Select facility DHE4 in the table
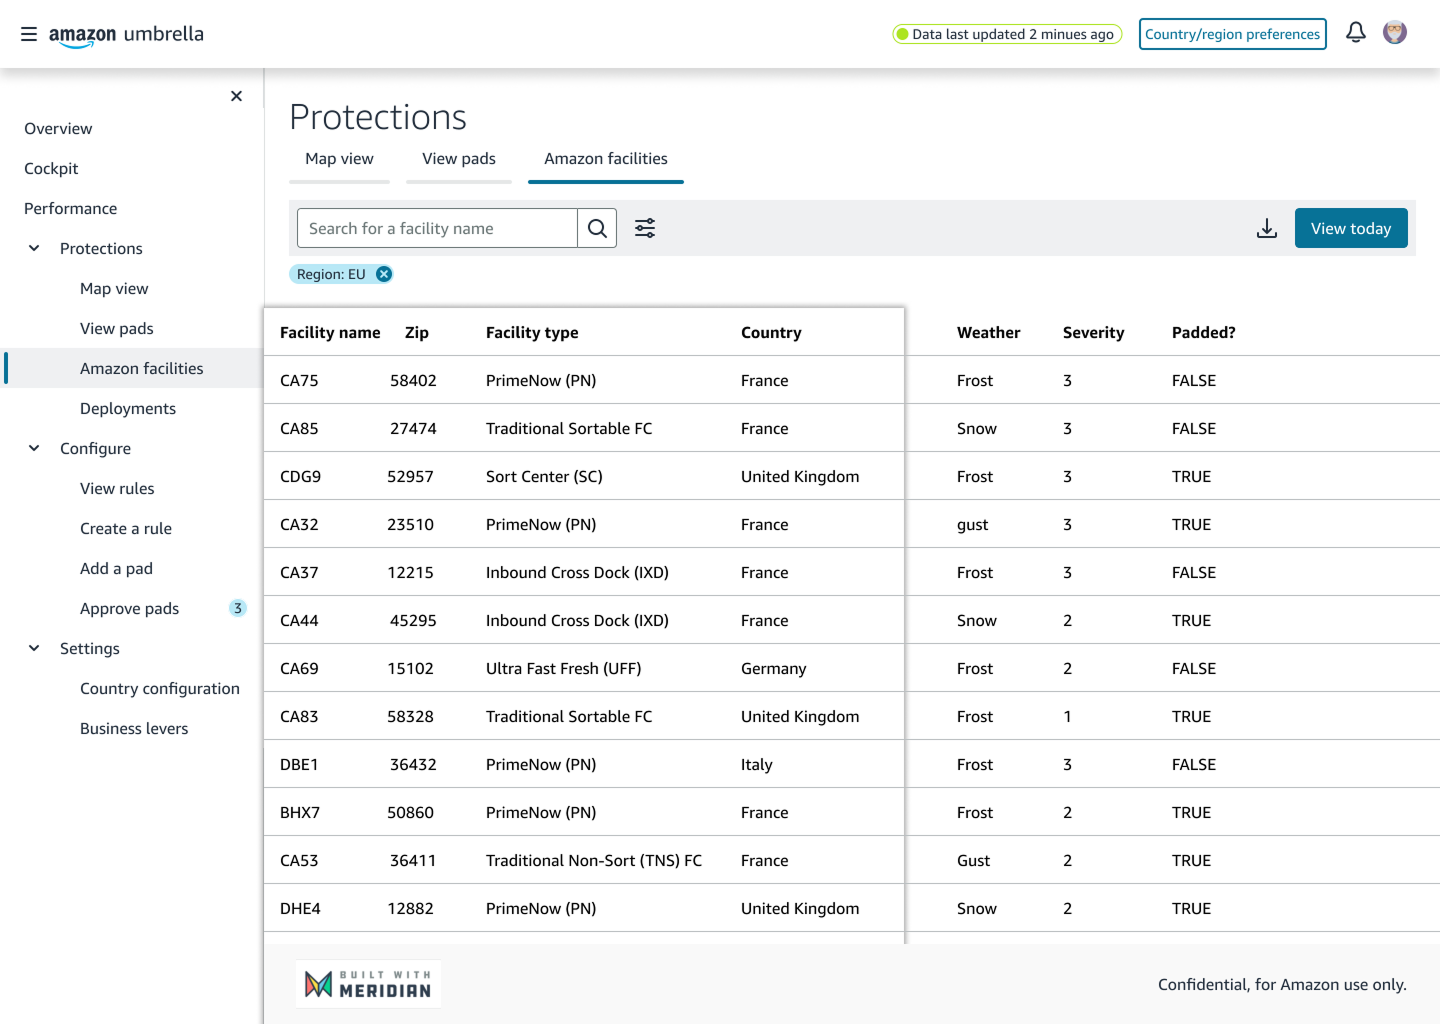 [x=300, y=908]
